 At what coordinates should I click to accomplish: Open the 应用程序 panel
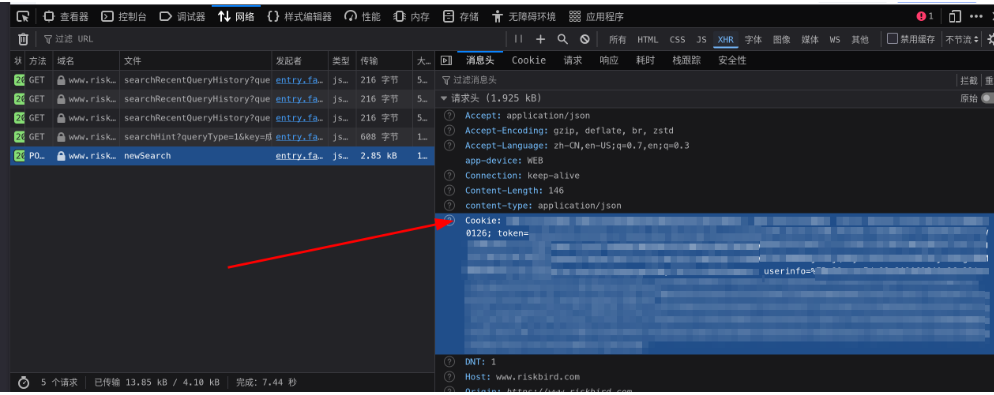pyautogui.click(x=597, y=16)
